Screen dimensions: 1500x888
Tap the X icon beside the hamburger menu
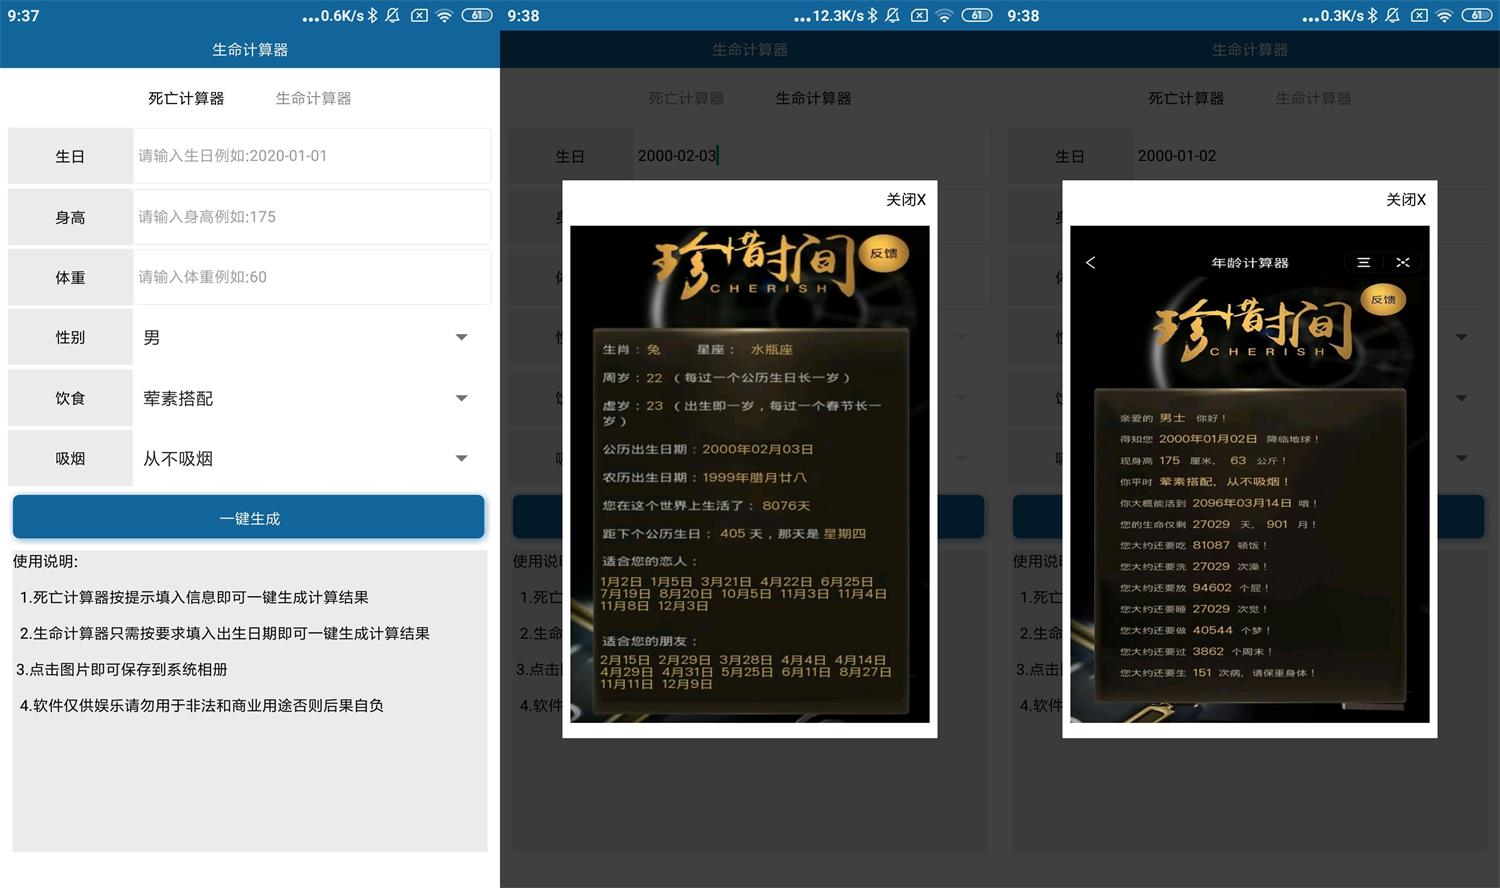coord(1403,262)
